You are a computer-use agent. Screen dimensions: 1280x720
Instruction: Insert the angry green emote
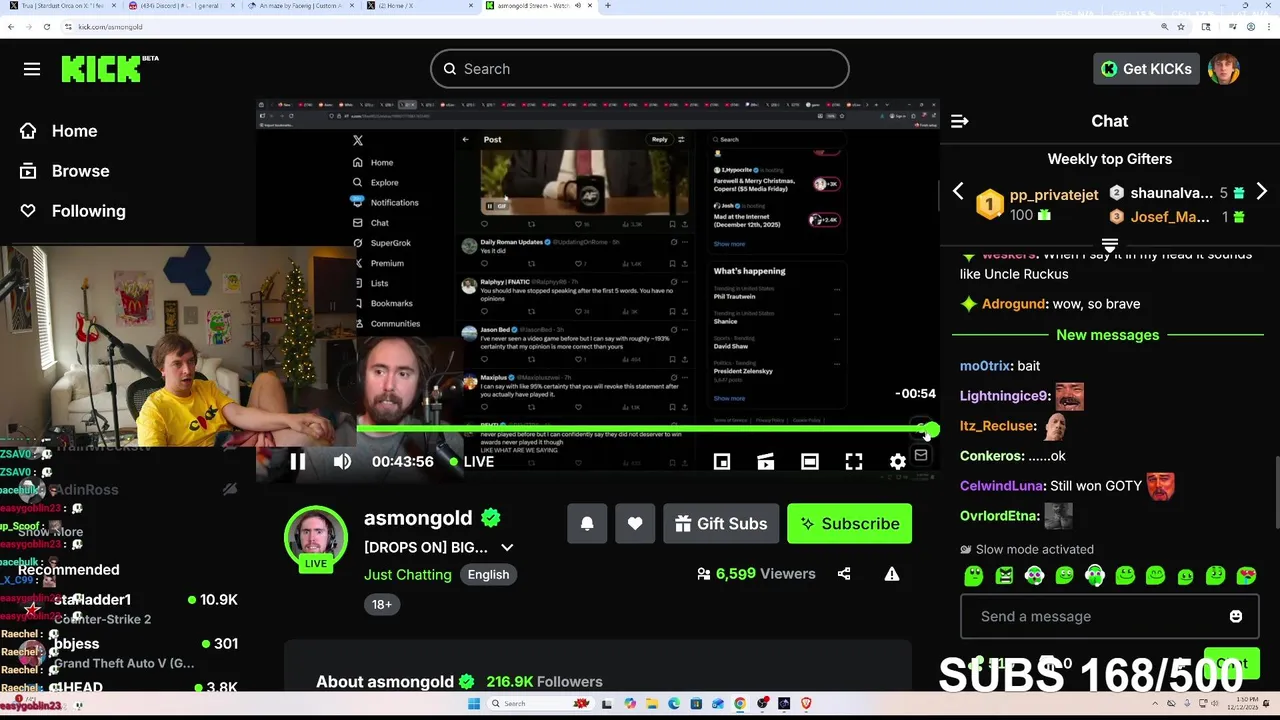(x=1004, y=575)
